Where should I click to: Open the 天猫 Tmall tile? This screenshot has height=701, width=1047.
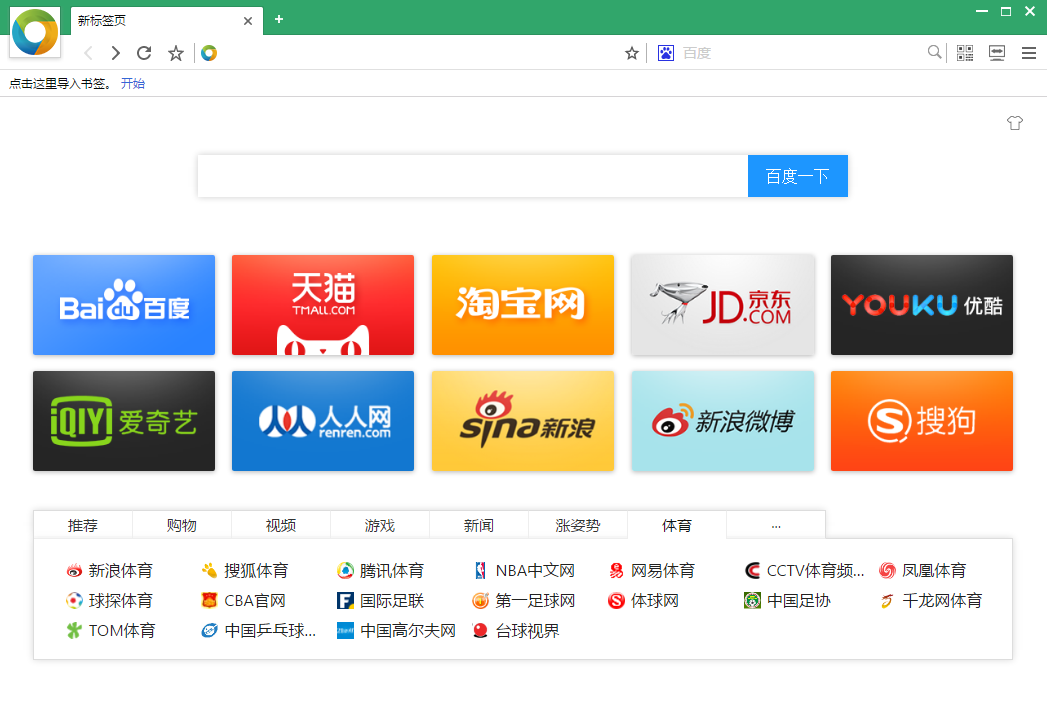point(323,305)
